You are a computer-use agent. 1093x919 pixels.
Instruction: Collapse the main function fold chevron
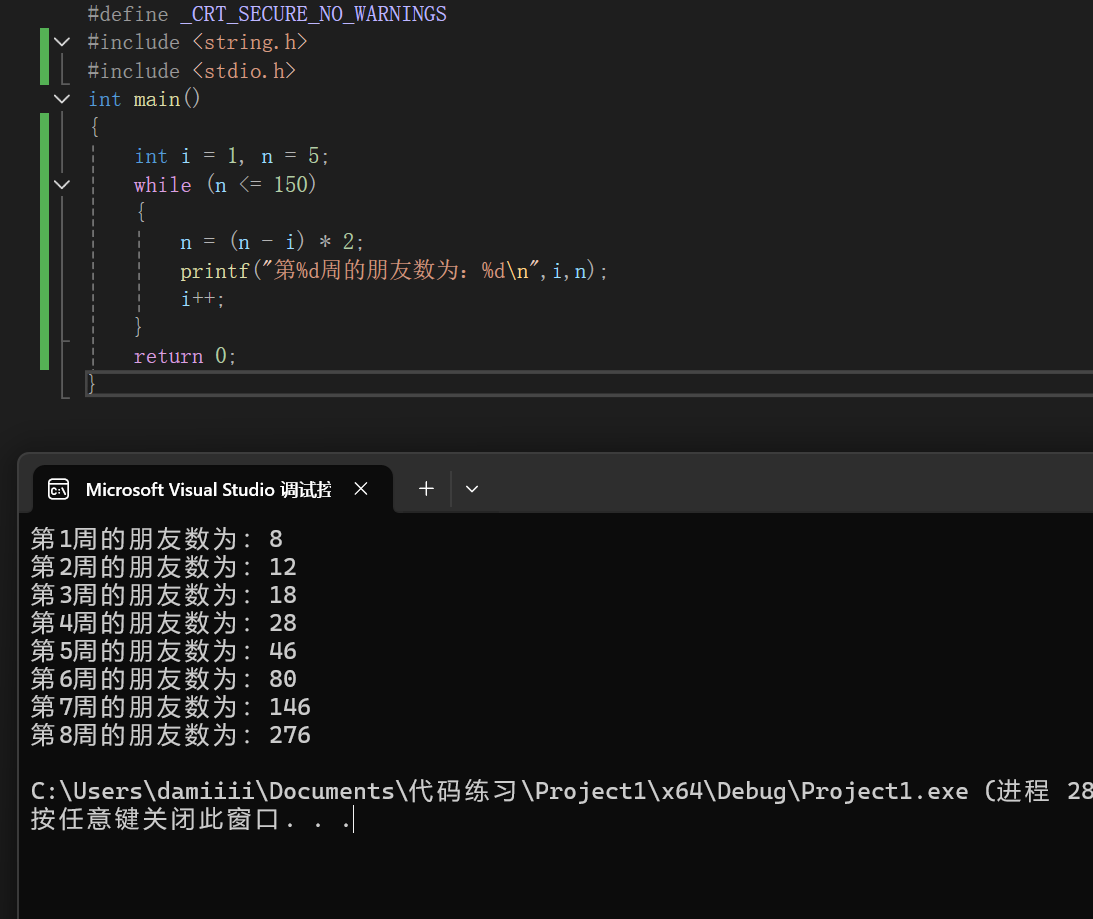62,99
